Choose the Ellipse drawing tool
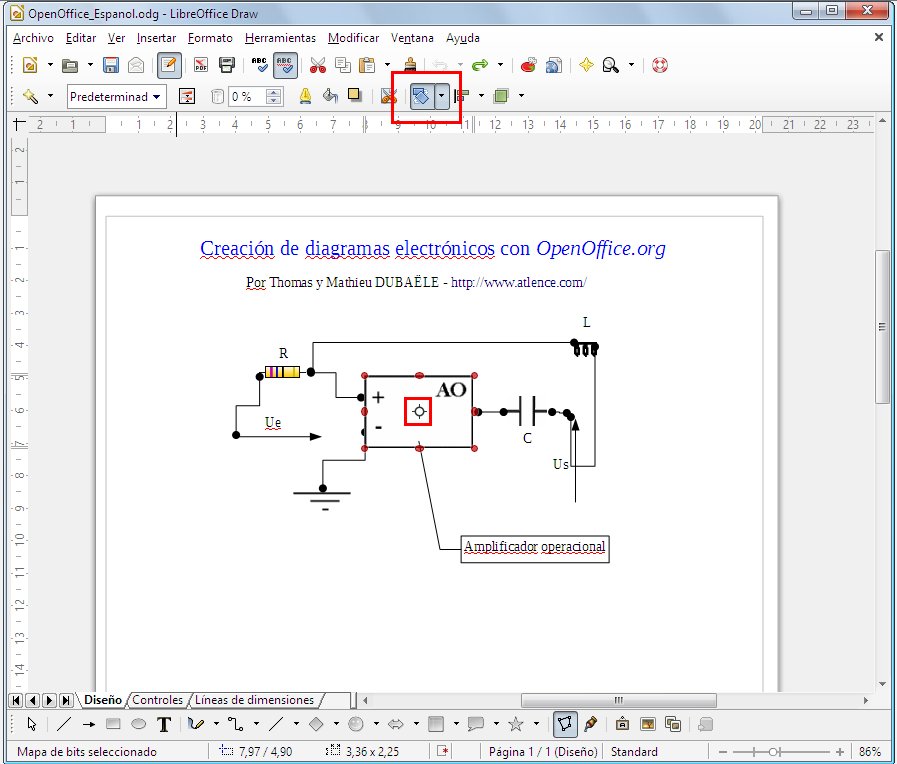 point(138,725)
